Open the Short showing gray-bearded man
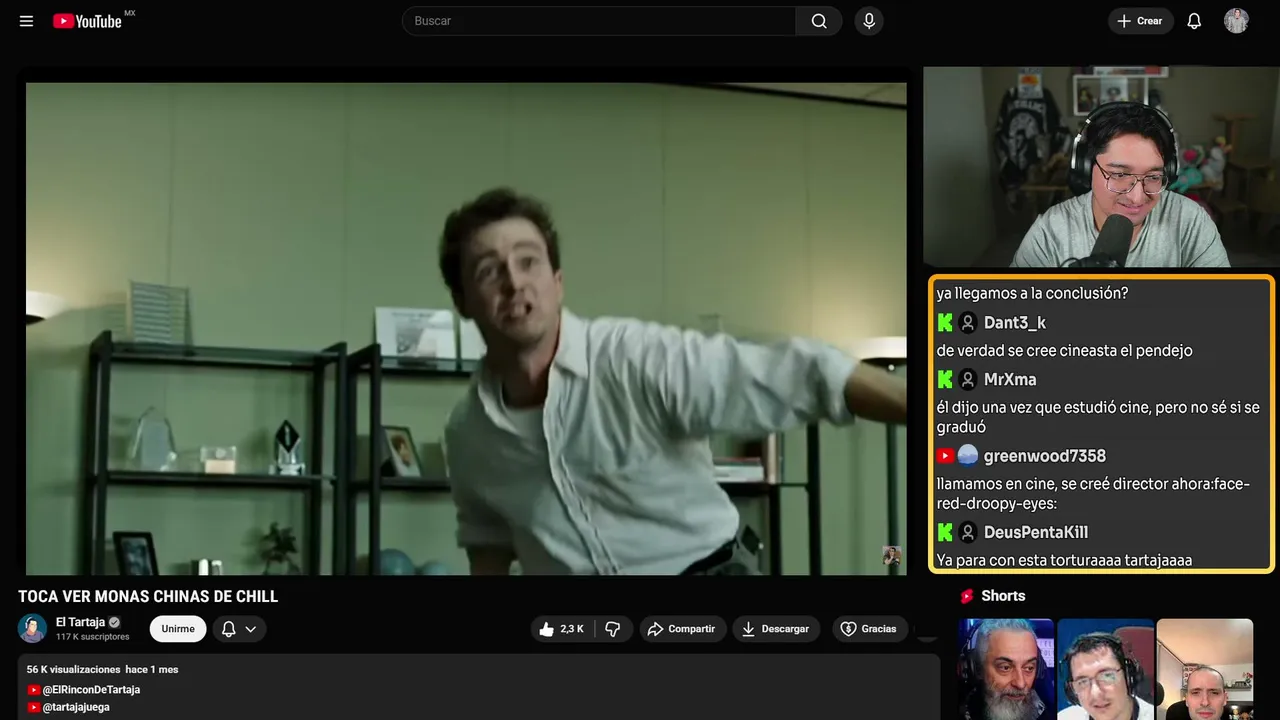Viewport: 1280px width, 720px height. point(1006,669)
